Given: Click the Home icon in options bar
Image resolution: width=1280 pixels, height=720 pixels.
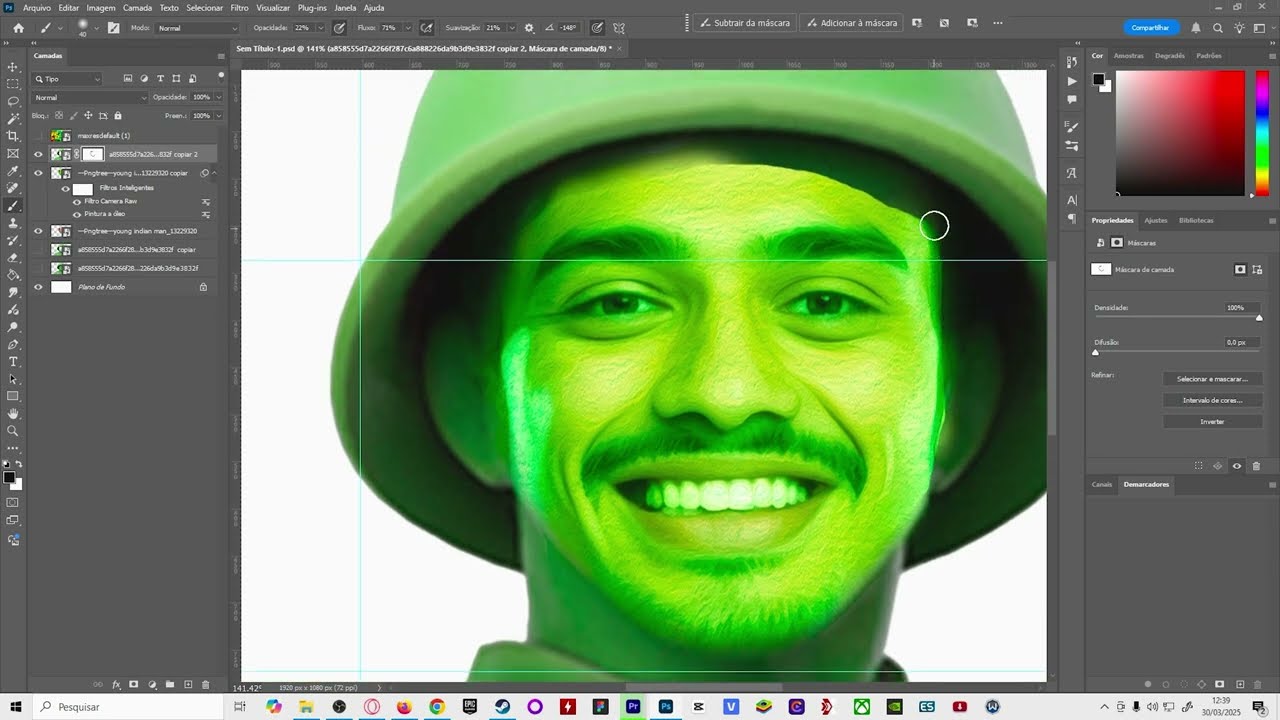Looking at the screenshot, I should point(18,28).
